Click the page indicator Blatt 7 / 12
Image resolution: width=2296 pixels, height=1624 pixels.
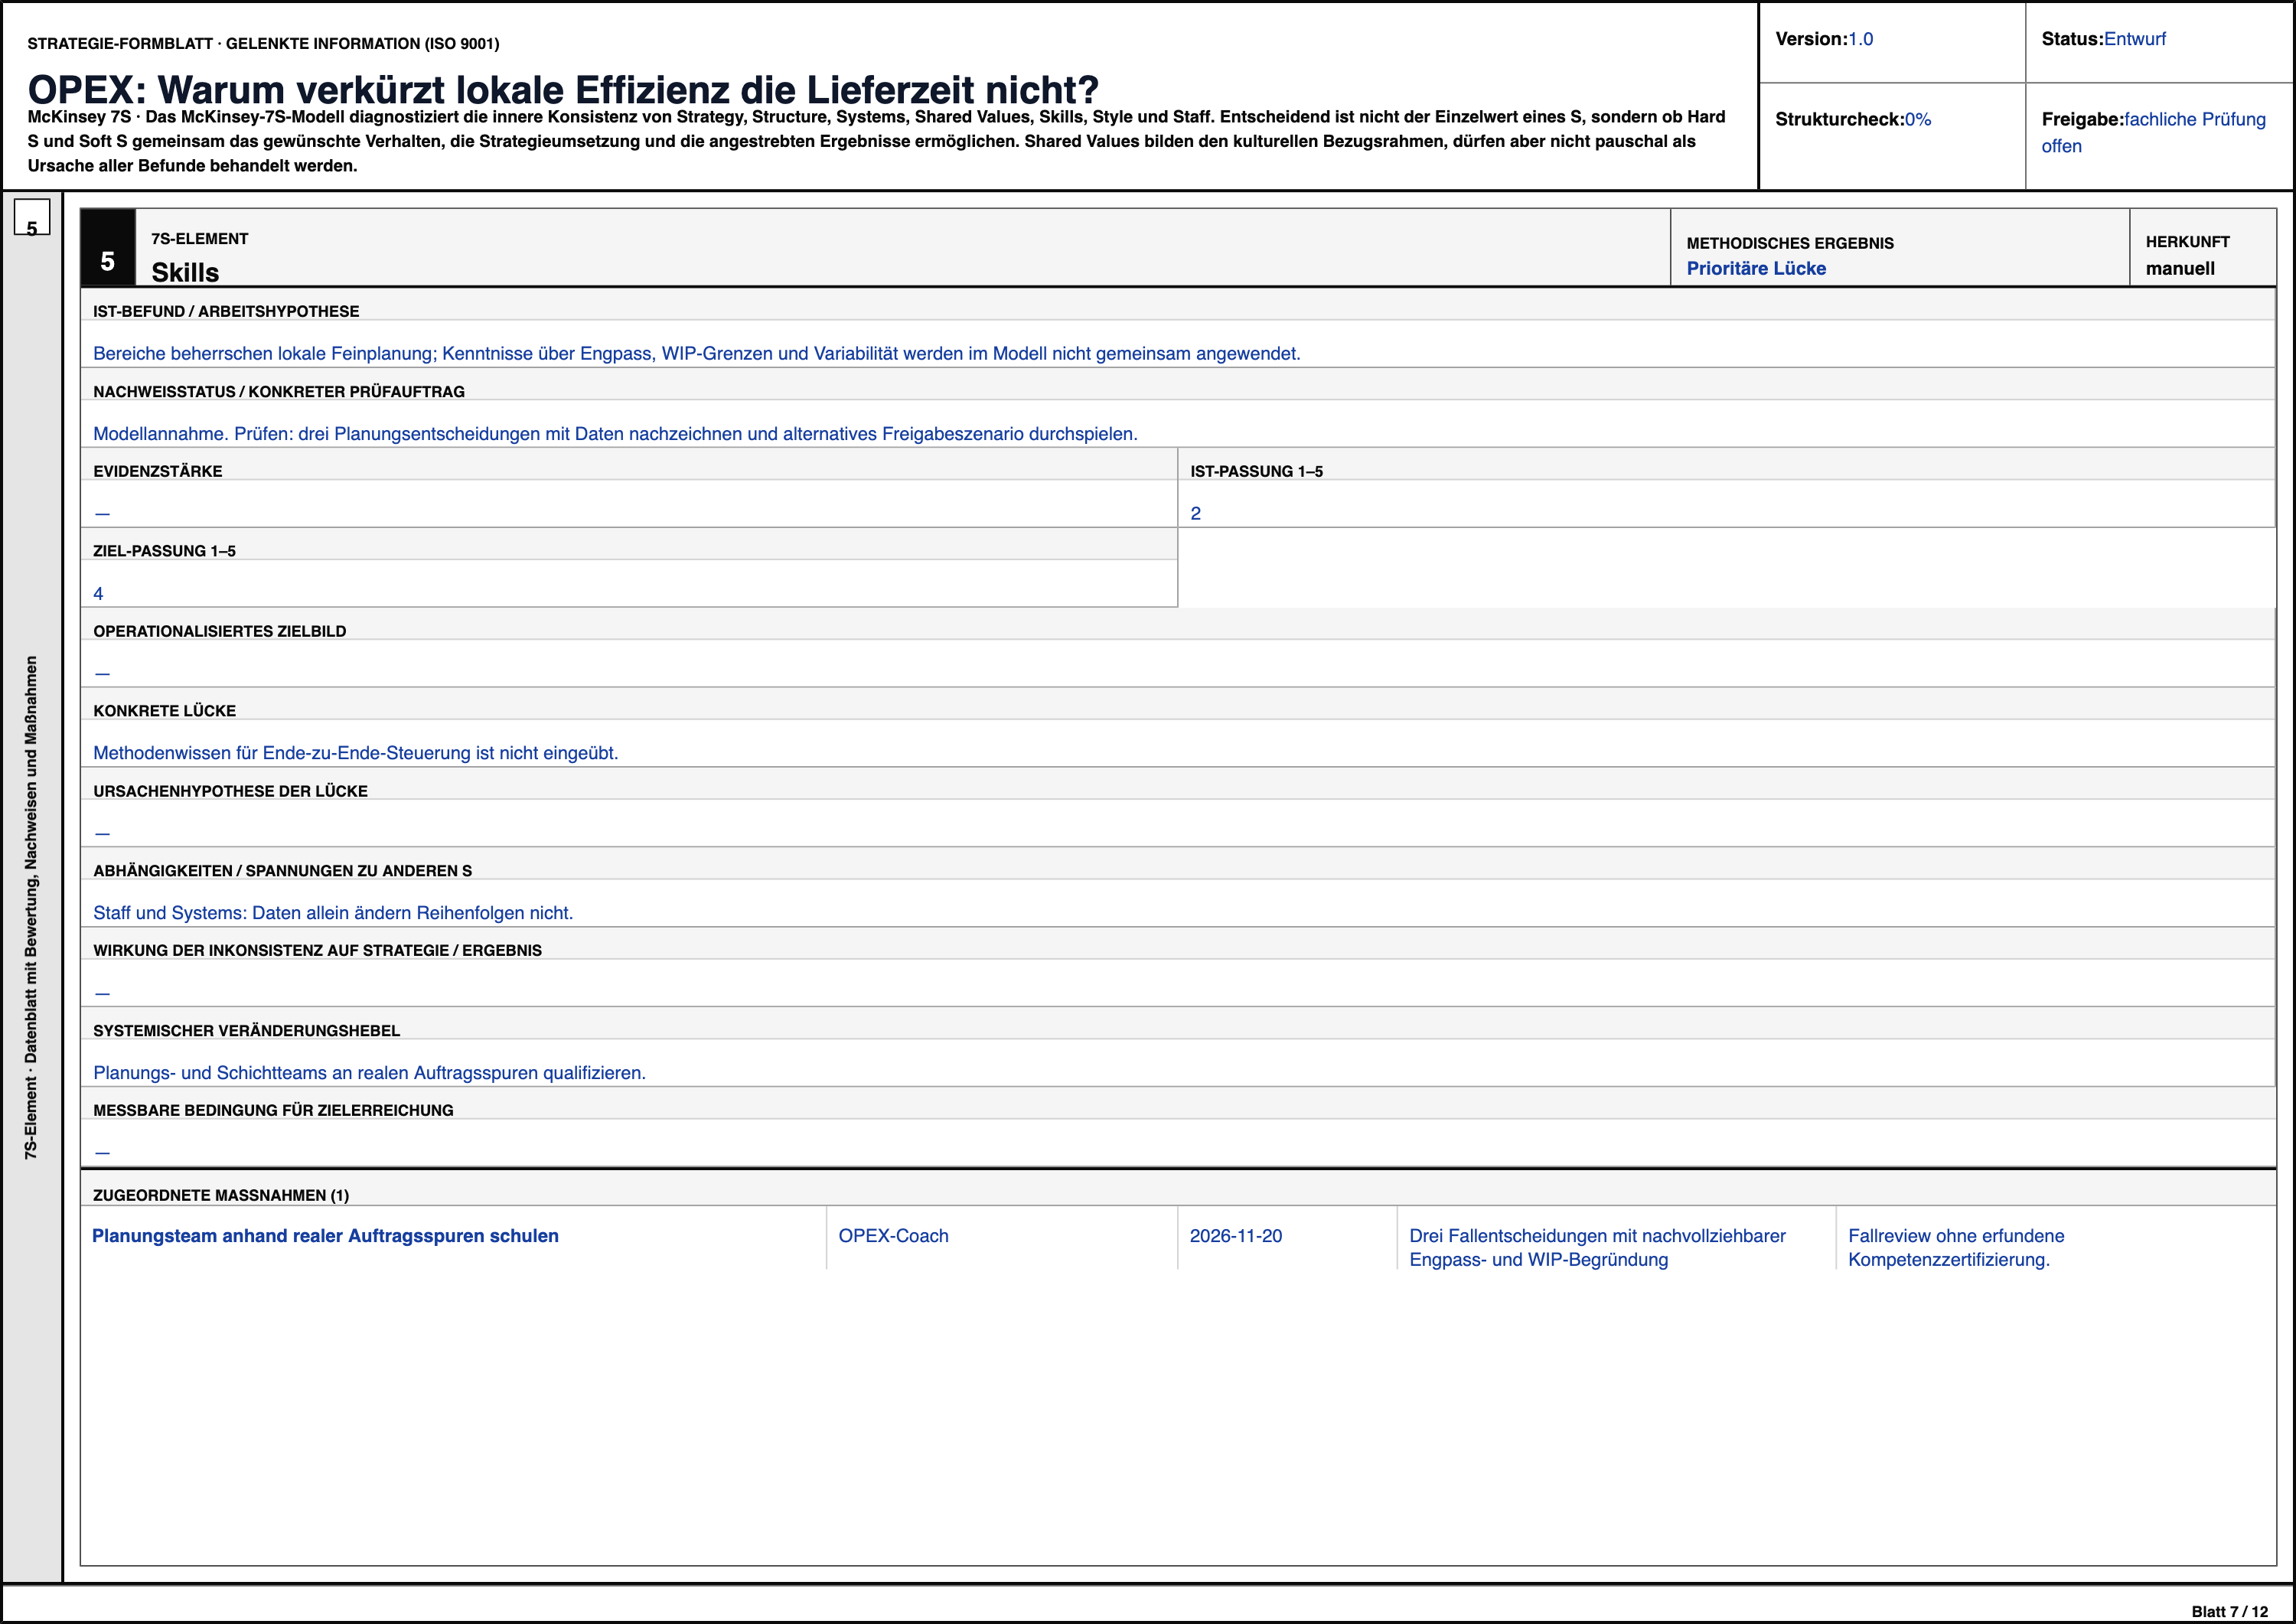2230,1611
